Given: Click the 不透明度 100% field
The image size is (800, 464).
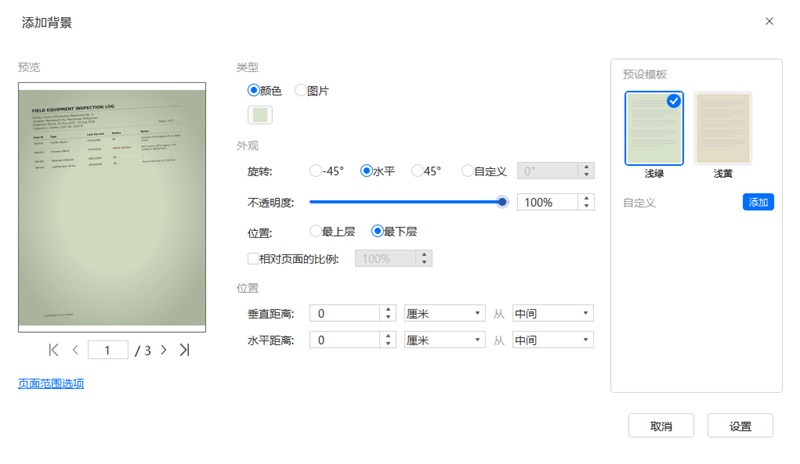Looking at the screenshot, I should tap(547, 202).
